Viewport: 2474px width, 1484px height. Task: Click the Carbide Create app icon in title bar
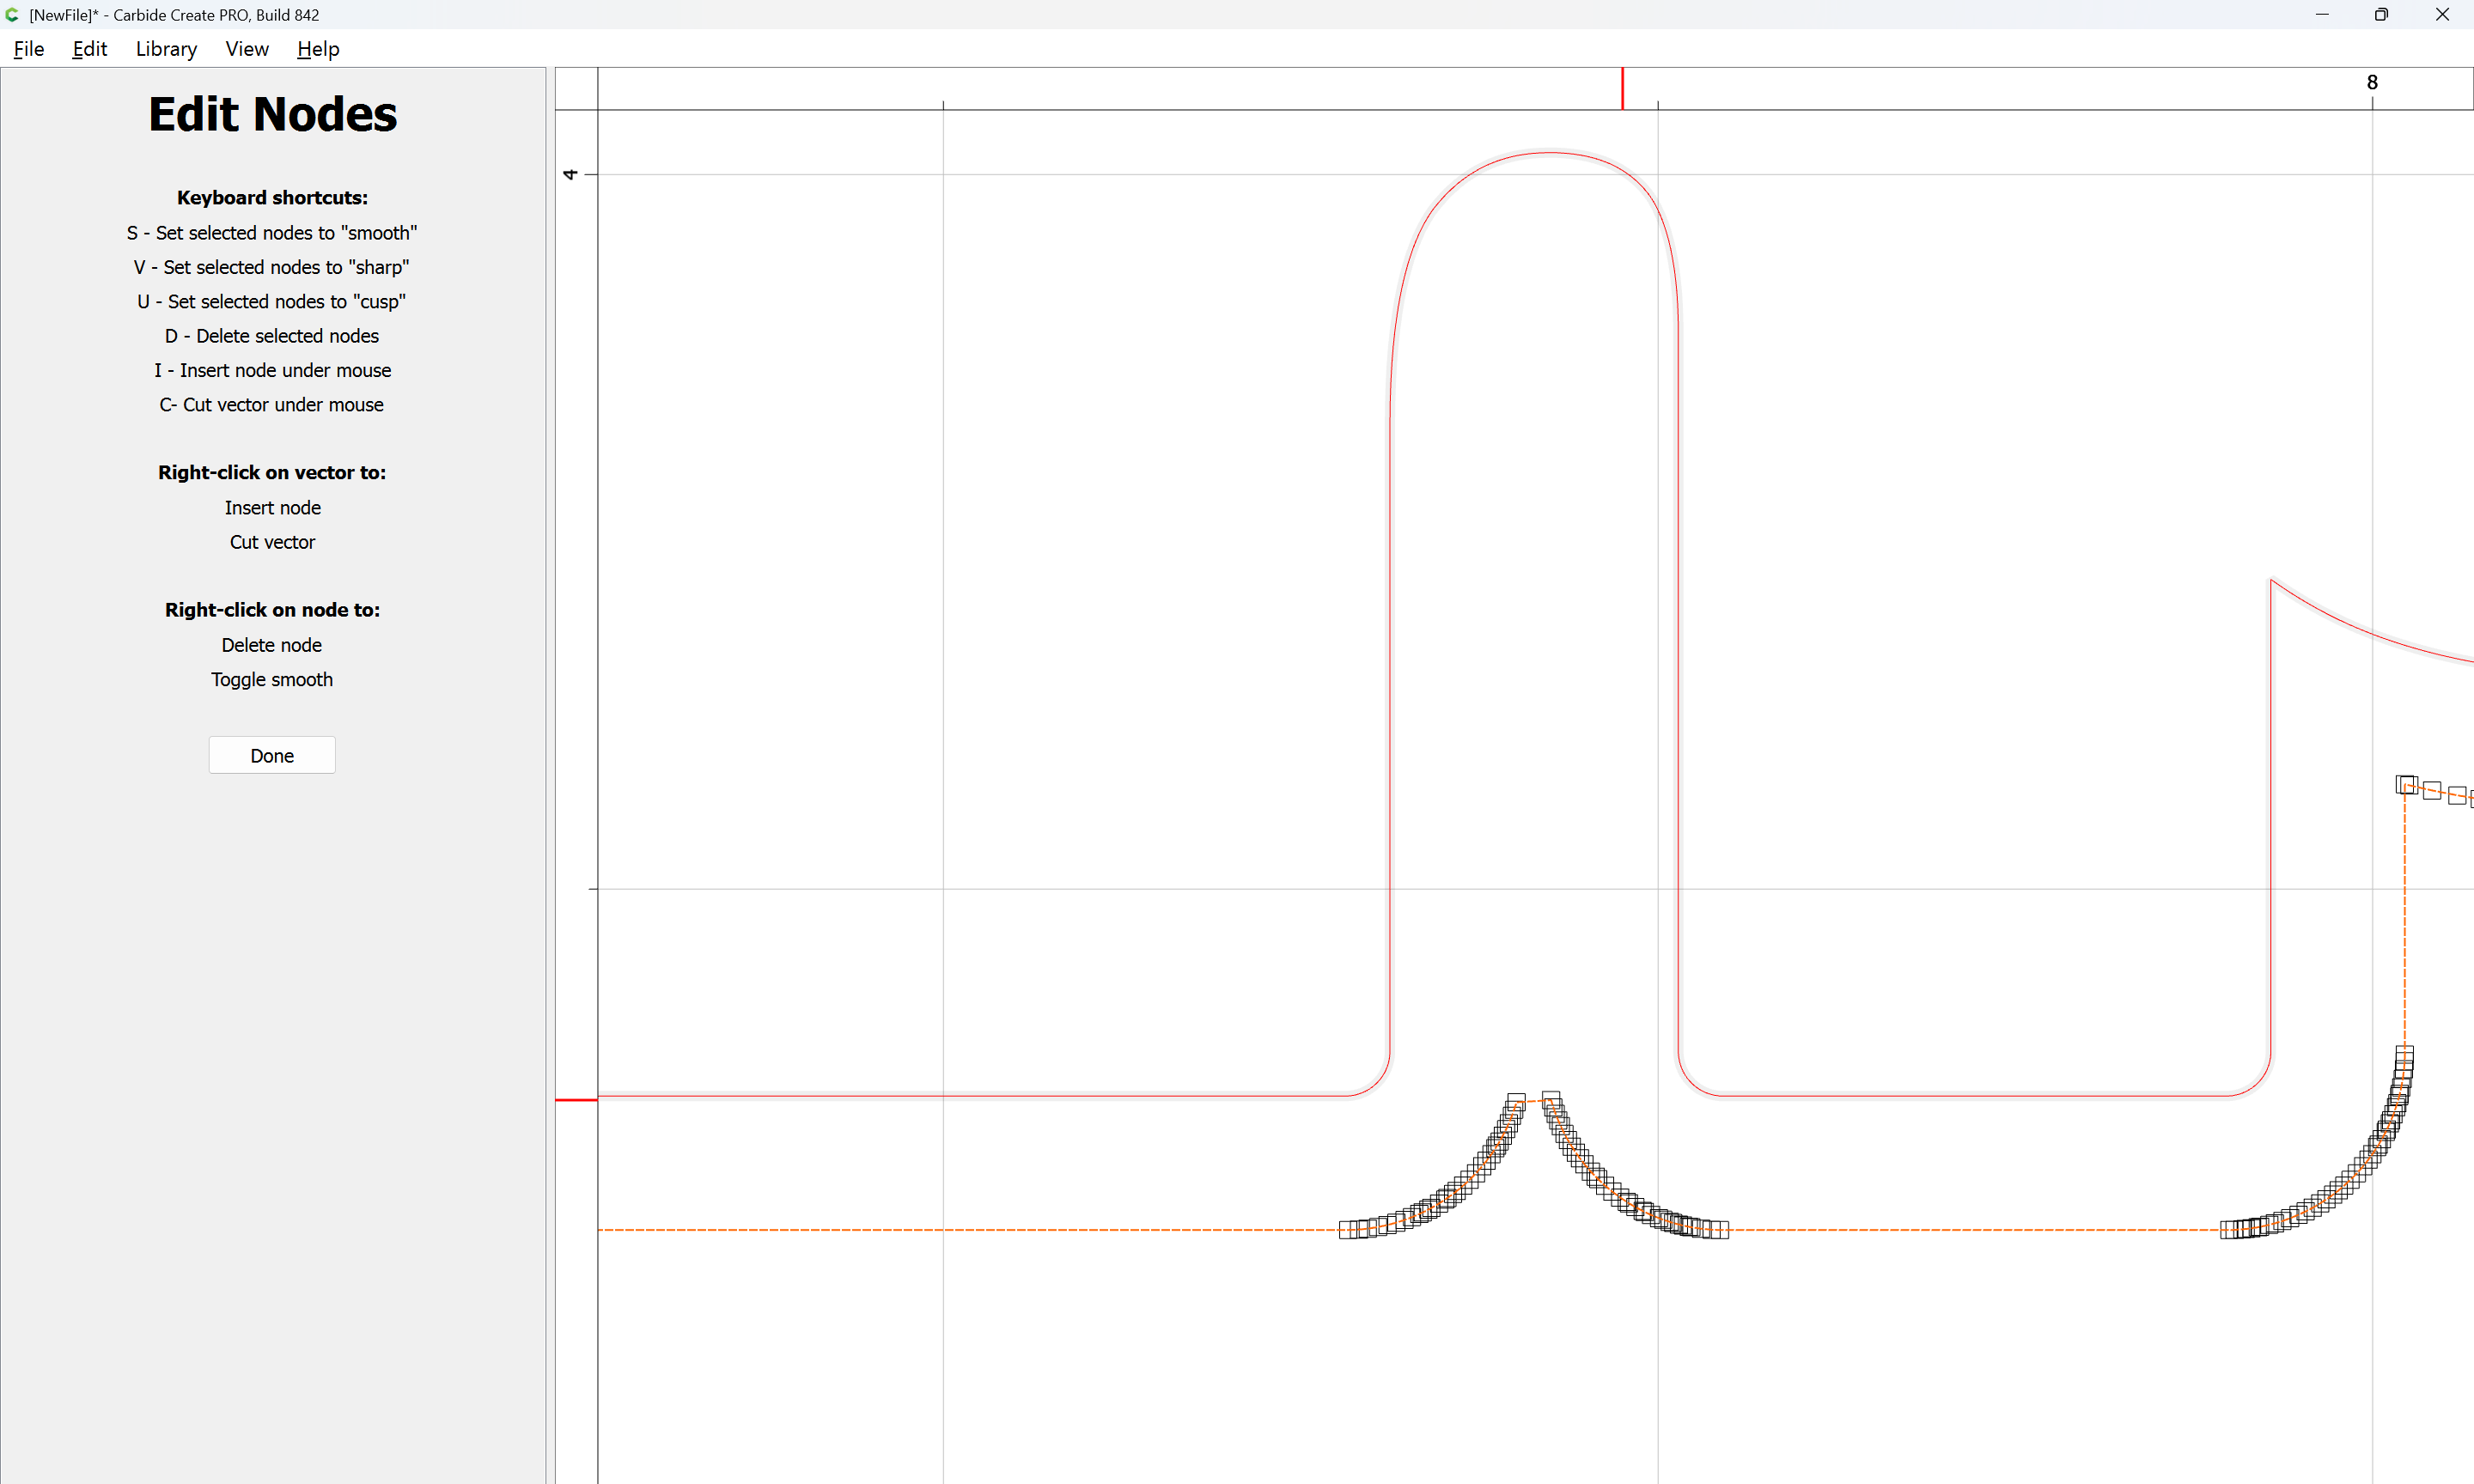(x=12, y=15)
